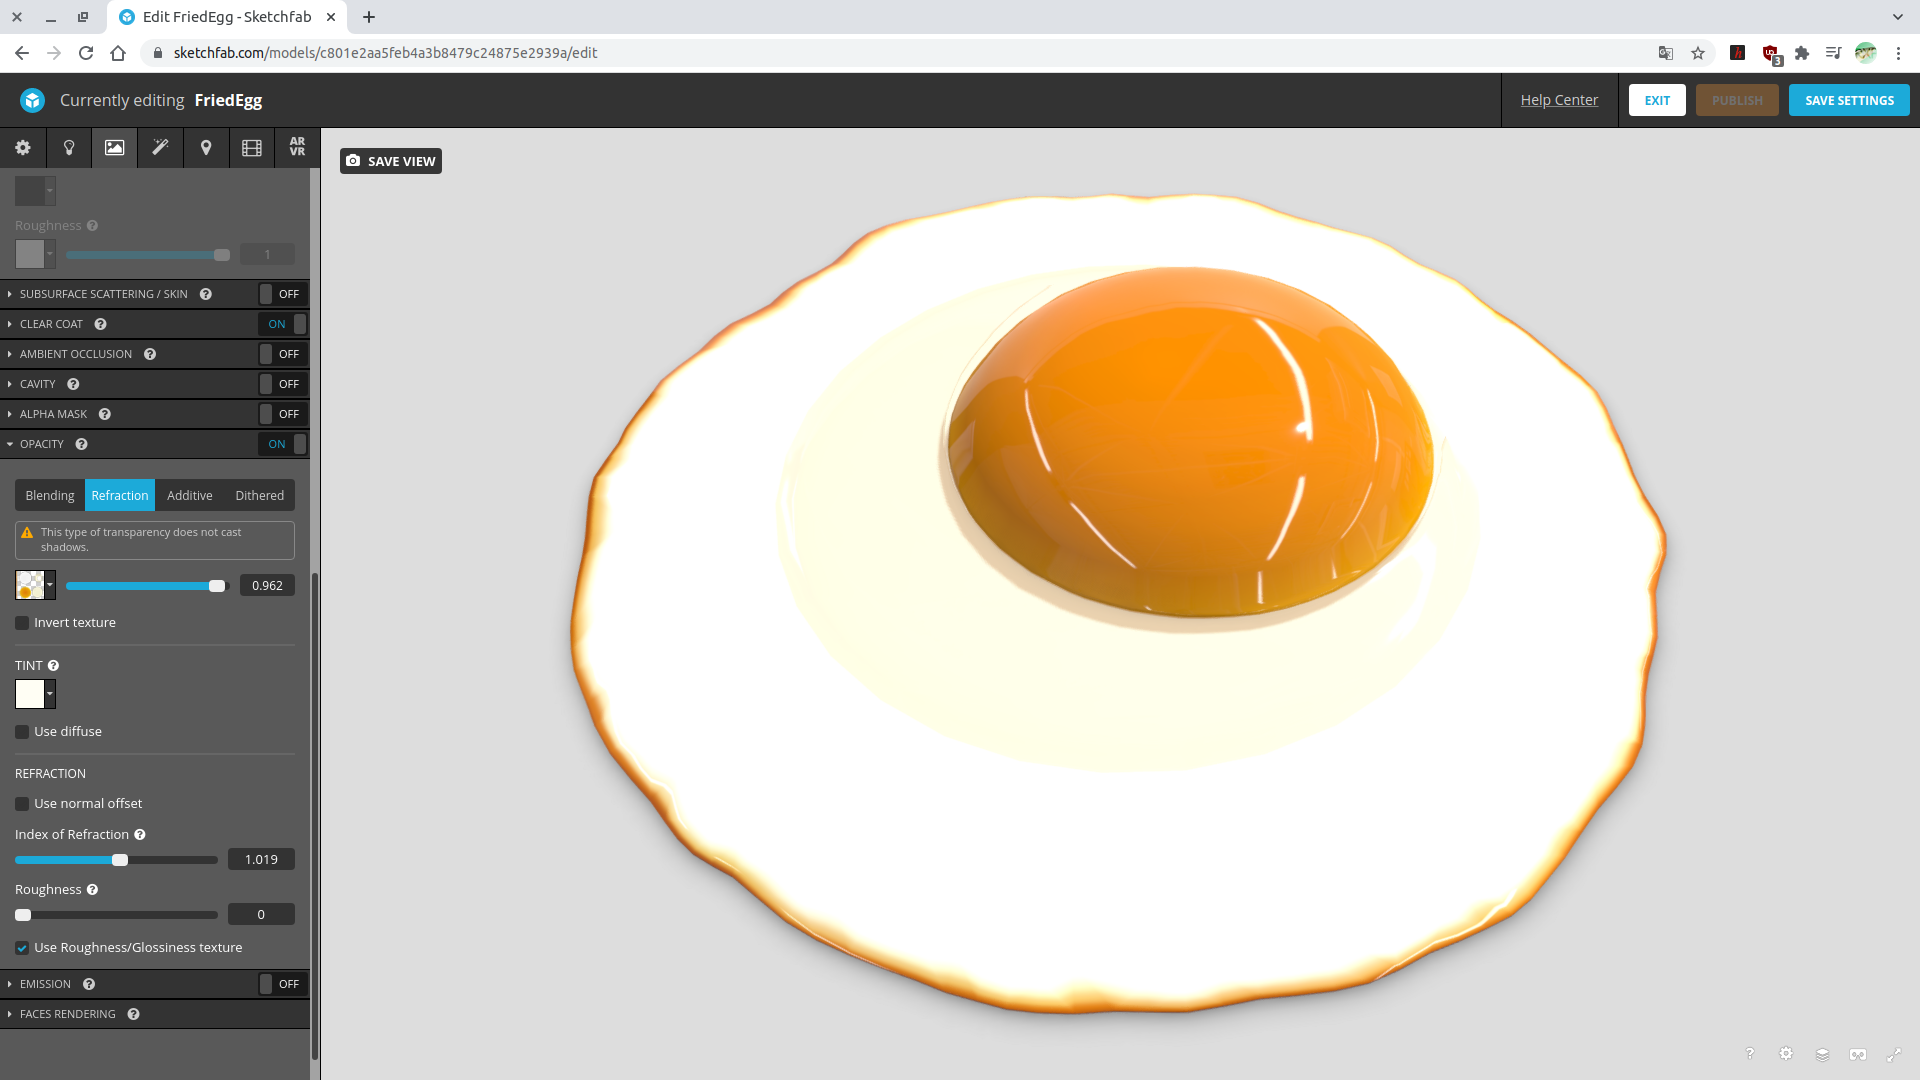Open the Animation film strip tab
Screen dimensions: 1920x1080
(x=252, y=148)
